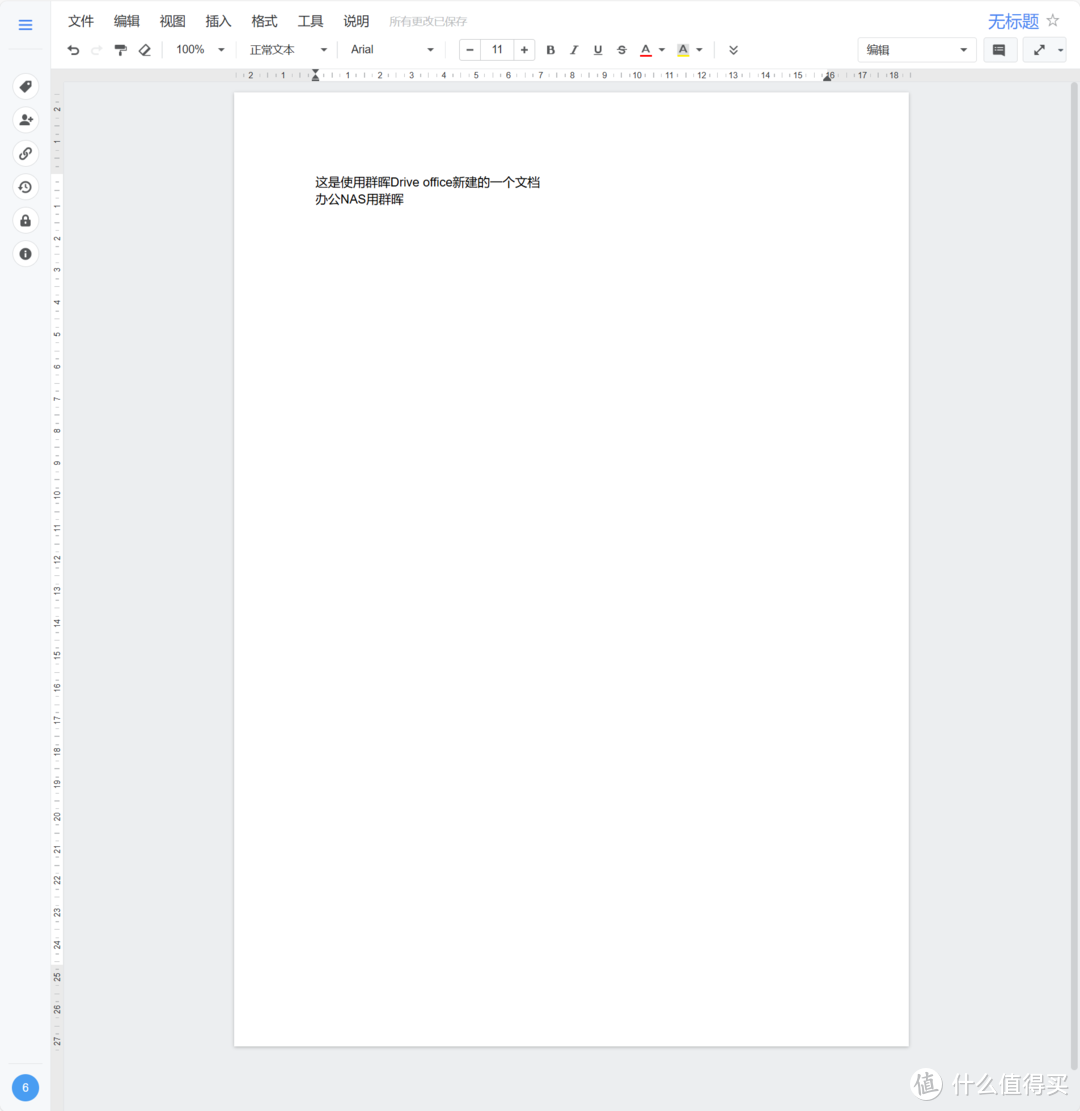Open the 插入 menu

tap(218, 21)
